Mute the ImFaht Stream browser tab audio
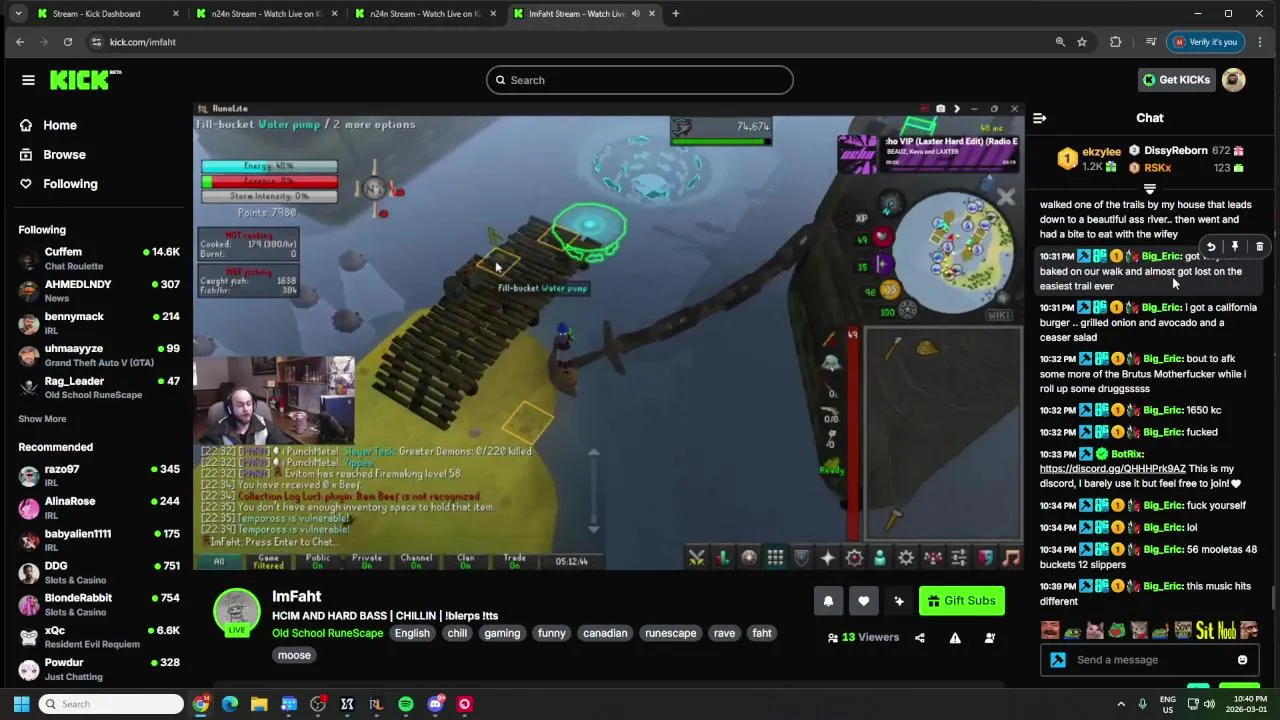Image resolution: width=1280 pixels, height=720 pixels. 635,14
